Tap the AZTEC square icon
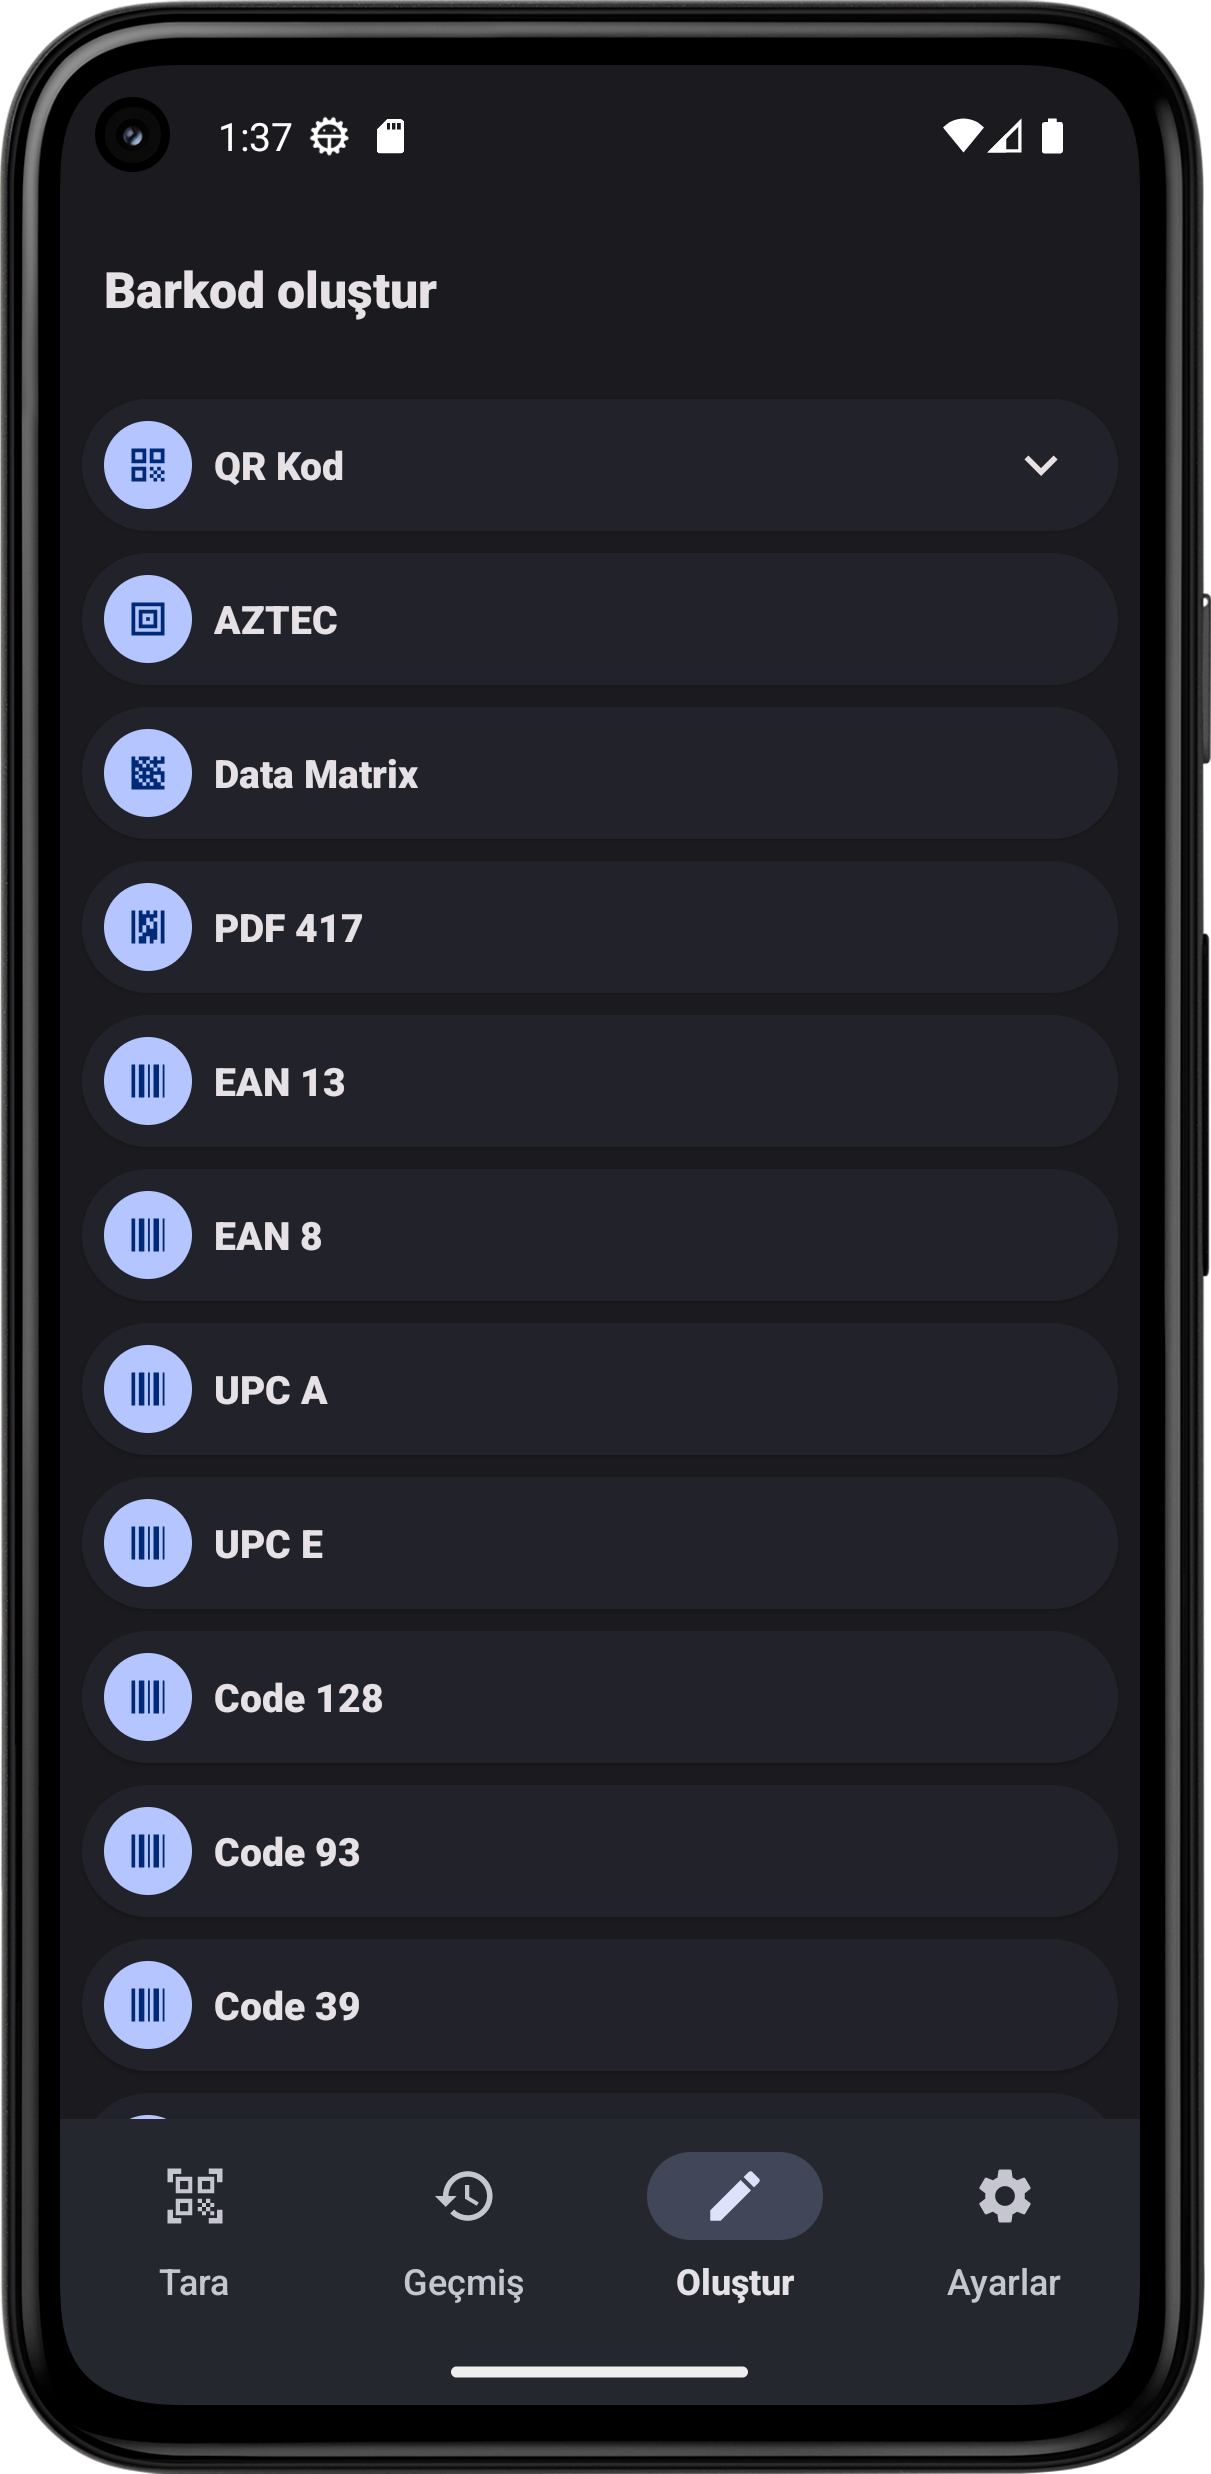 tap(148, 619)
